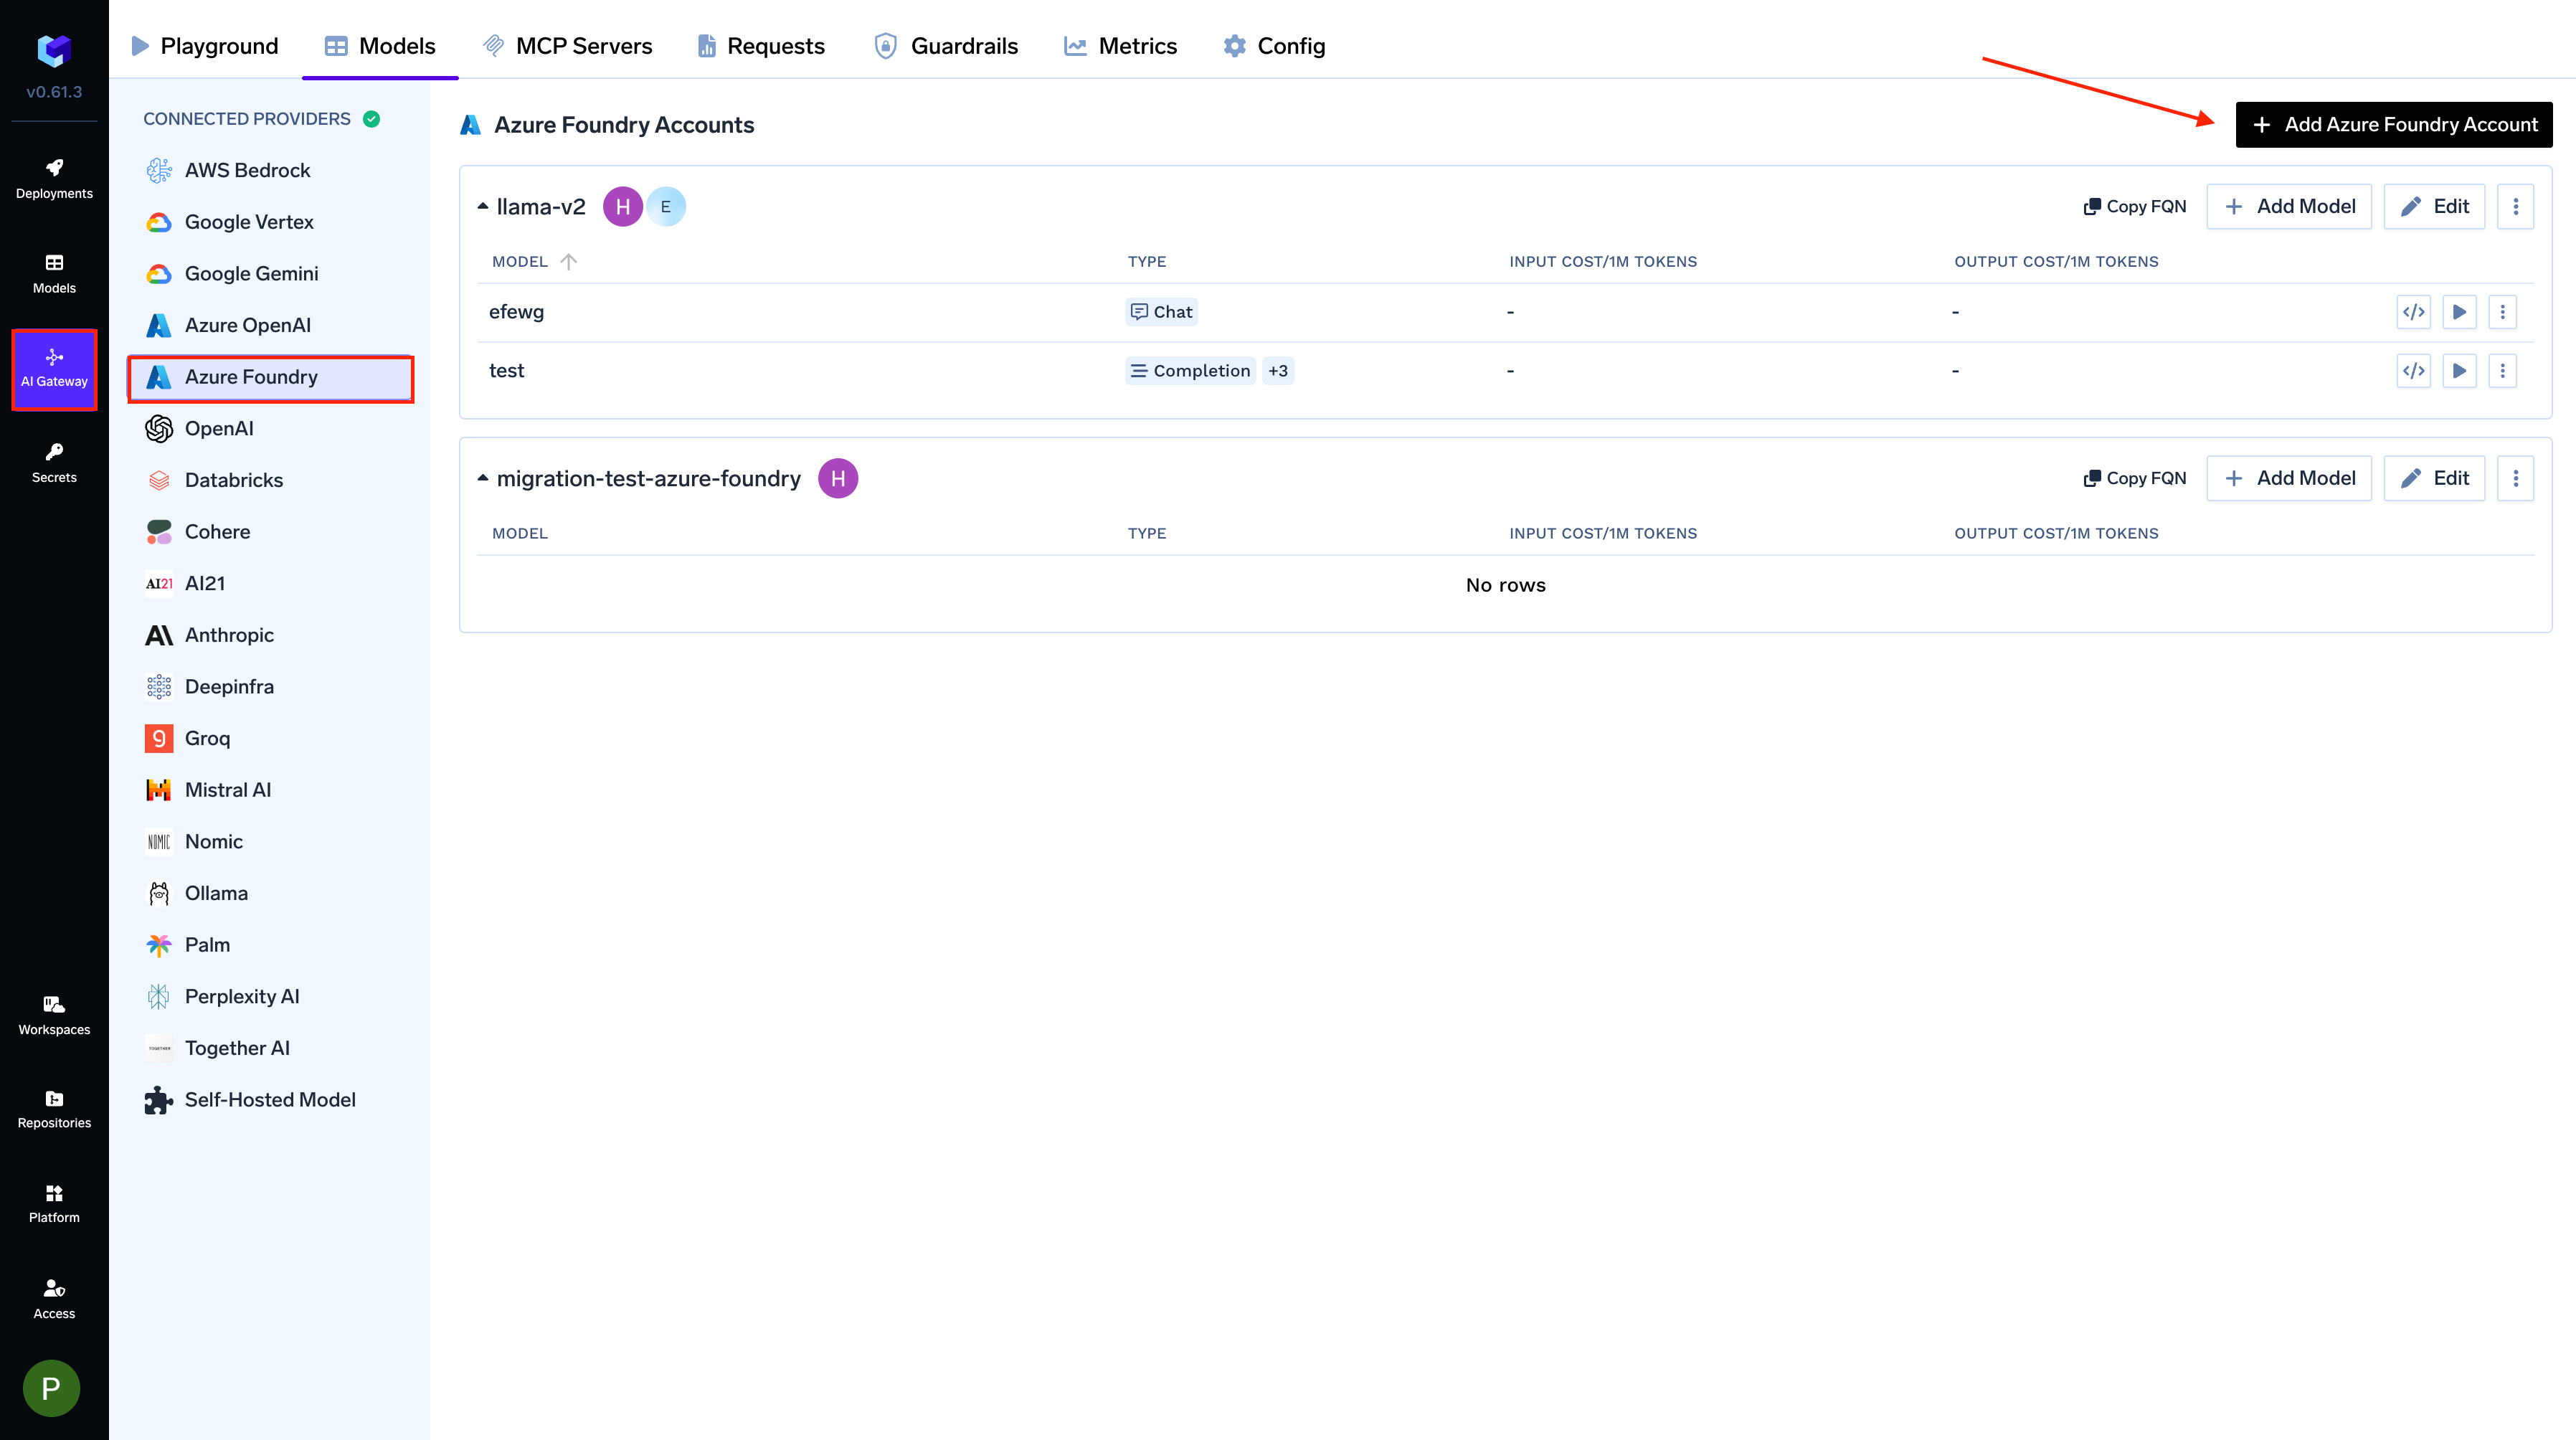The width and height of the screenshot is (2576, 1440).
Task: Switch to the Playground tab
Action: tap(205, 46)
